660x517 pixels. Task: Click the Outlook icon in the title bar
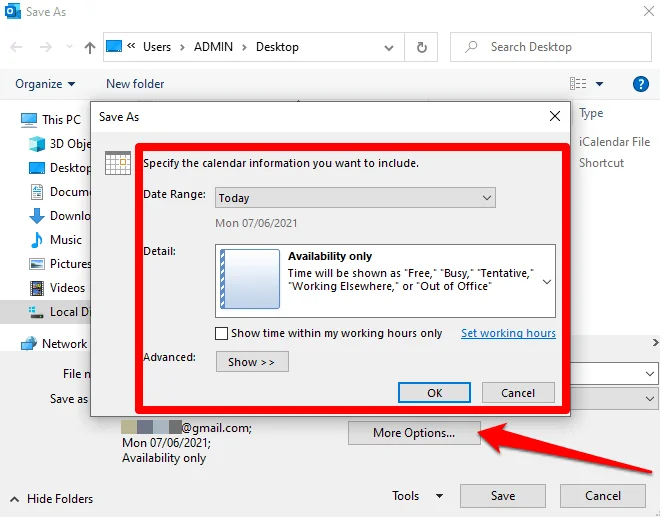tap(13, 11)
